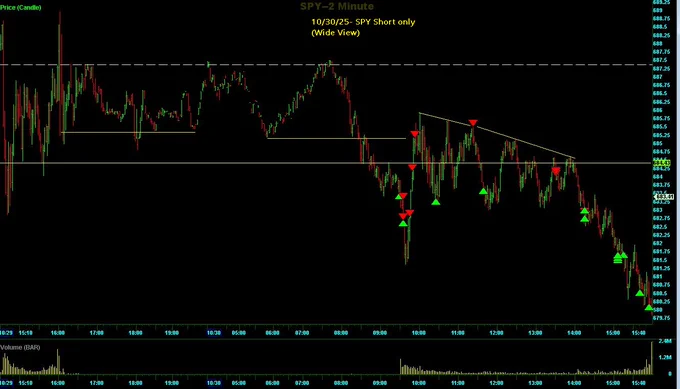This screenshot has height=389, width=680.
Task: Click the volume spike bar at 16:00
Action: 58,362
